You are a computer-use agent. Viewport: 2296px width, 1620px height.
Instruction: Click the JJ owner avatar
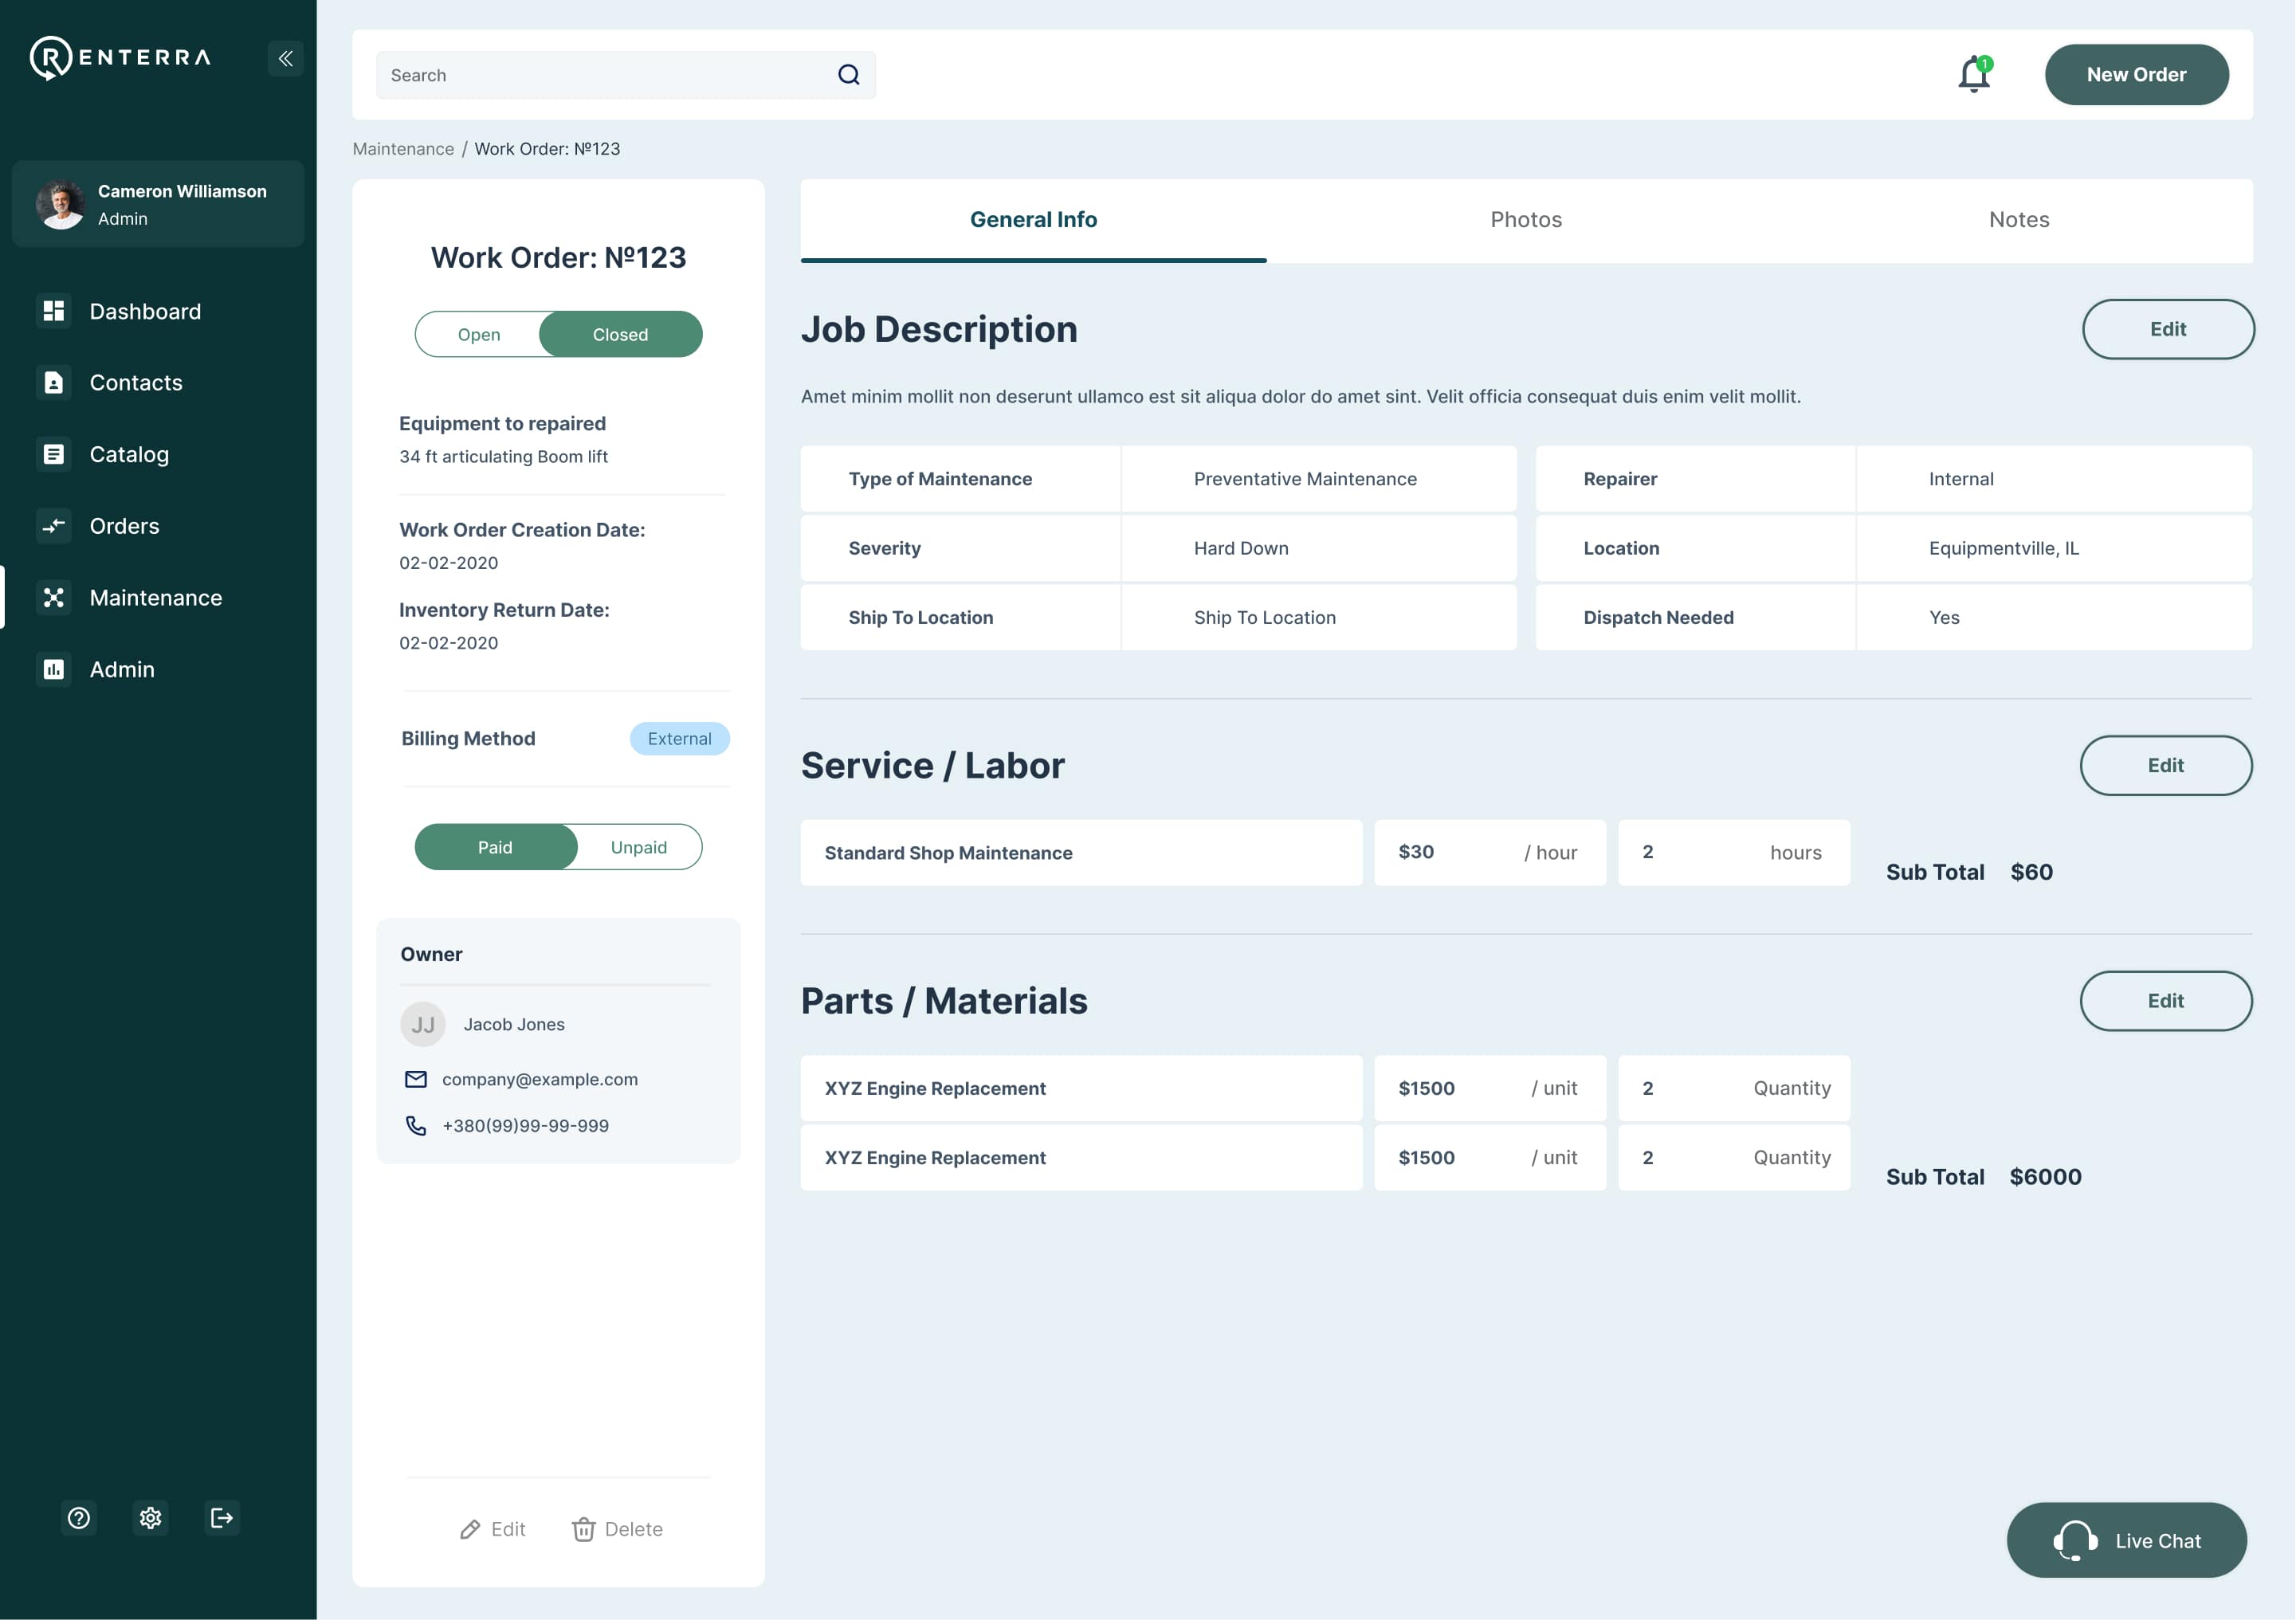pyautogui.click(x=423, y=1025)
